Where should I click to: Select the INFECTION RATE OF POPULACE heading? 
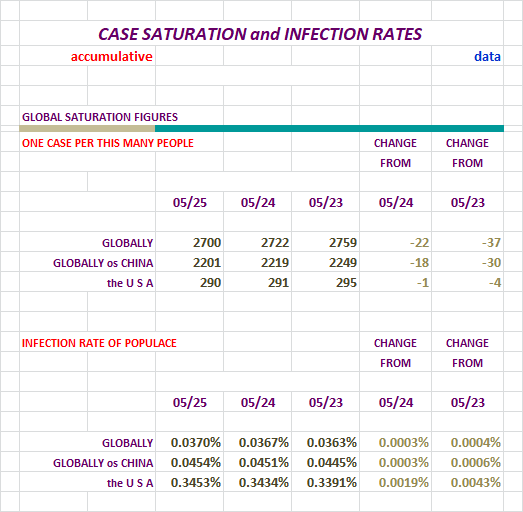(99, 343)
